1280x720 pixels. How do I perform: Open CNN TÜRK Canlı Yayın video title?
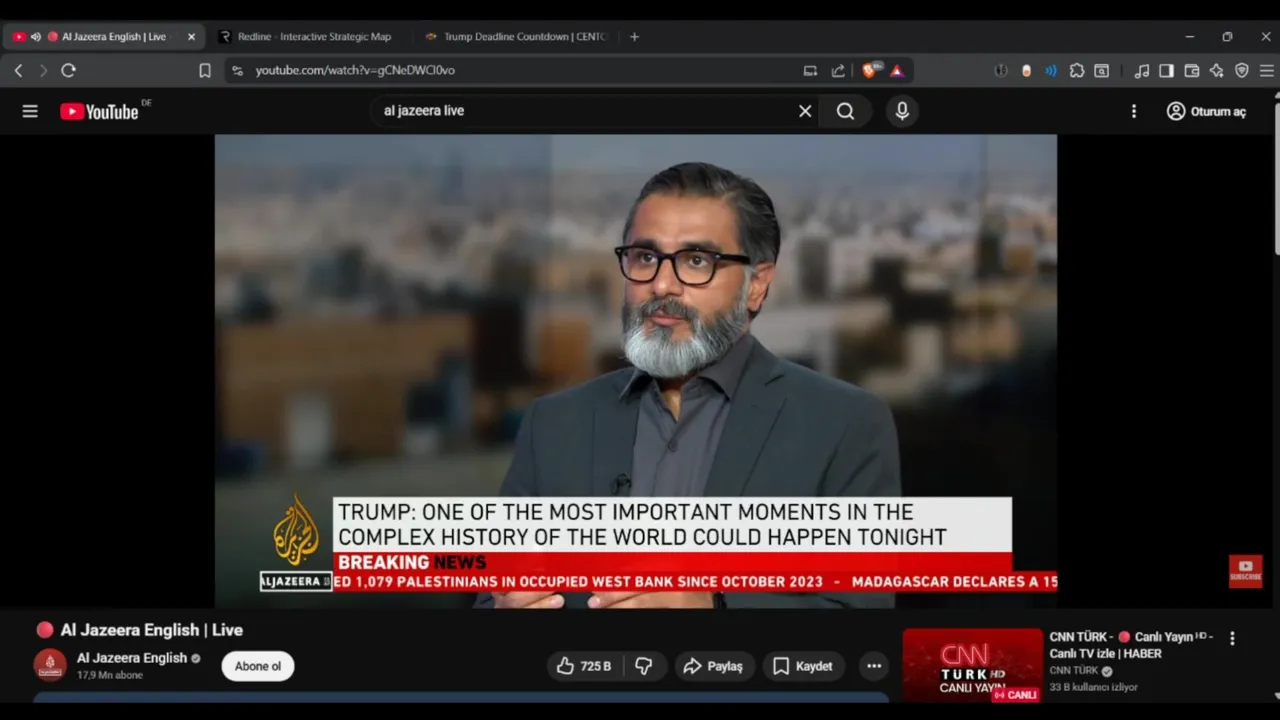pos(1130,645)
